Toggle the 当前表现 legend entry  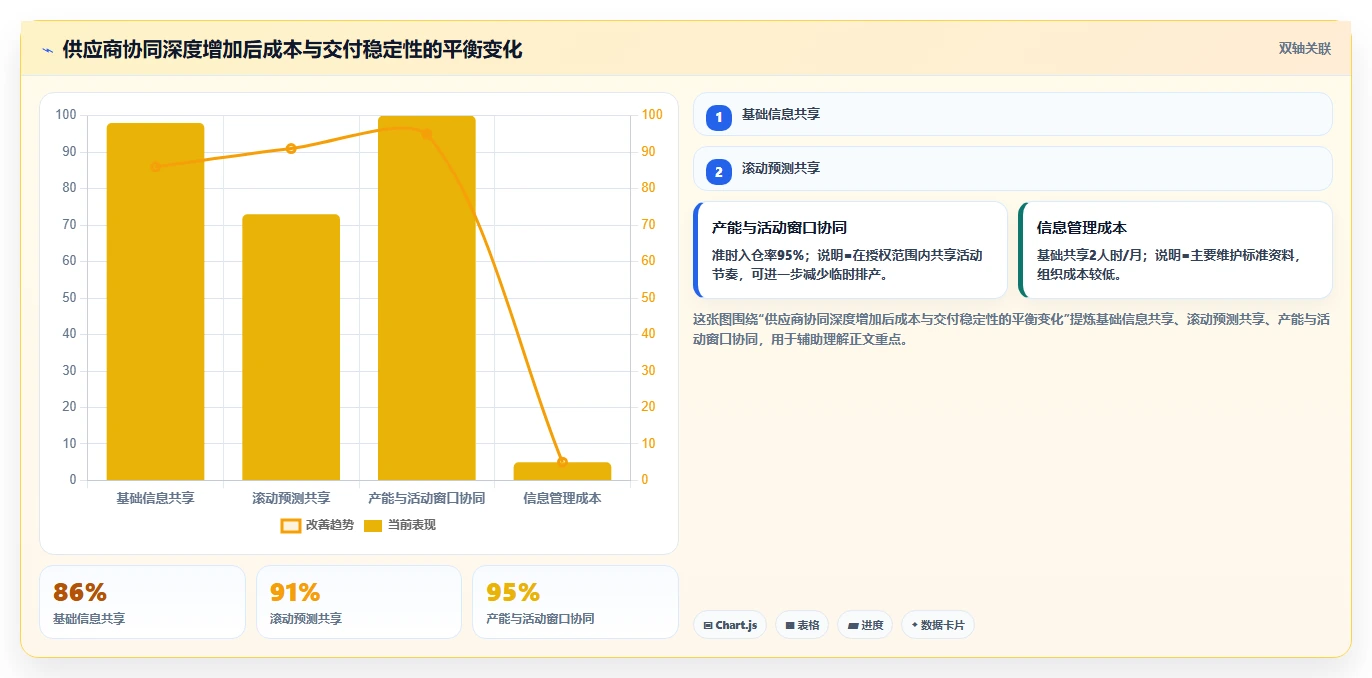(400, 525)
